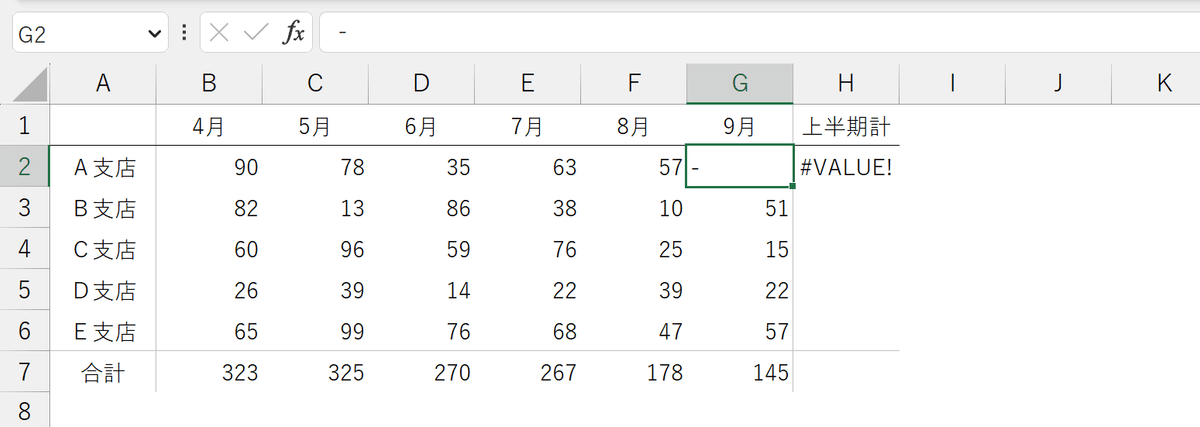1200x427 pixels.
Task: Select the 4月 header cell
Action: coord(209,126)
